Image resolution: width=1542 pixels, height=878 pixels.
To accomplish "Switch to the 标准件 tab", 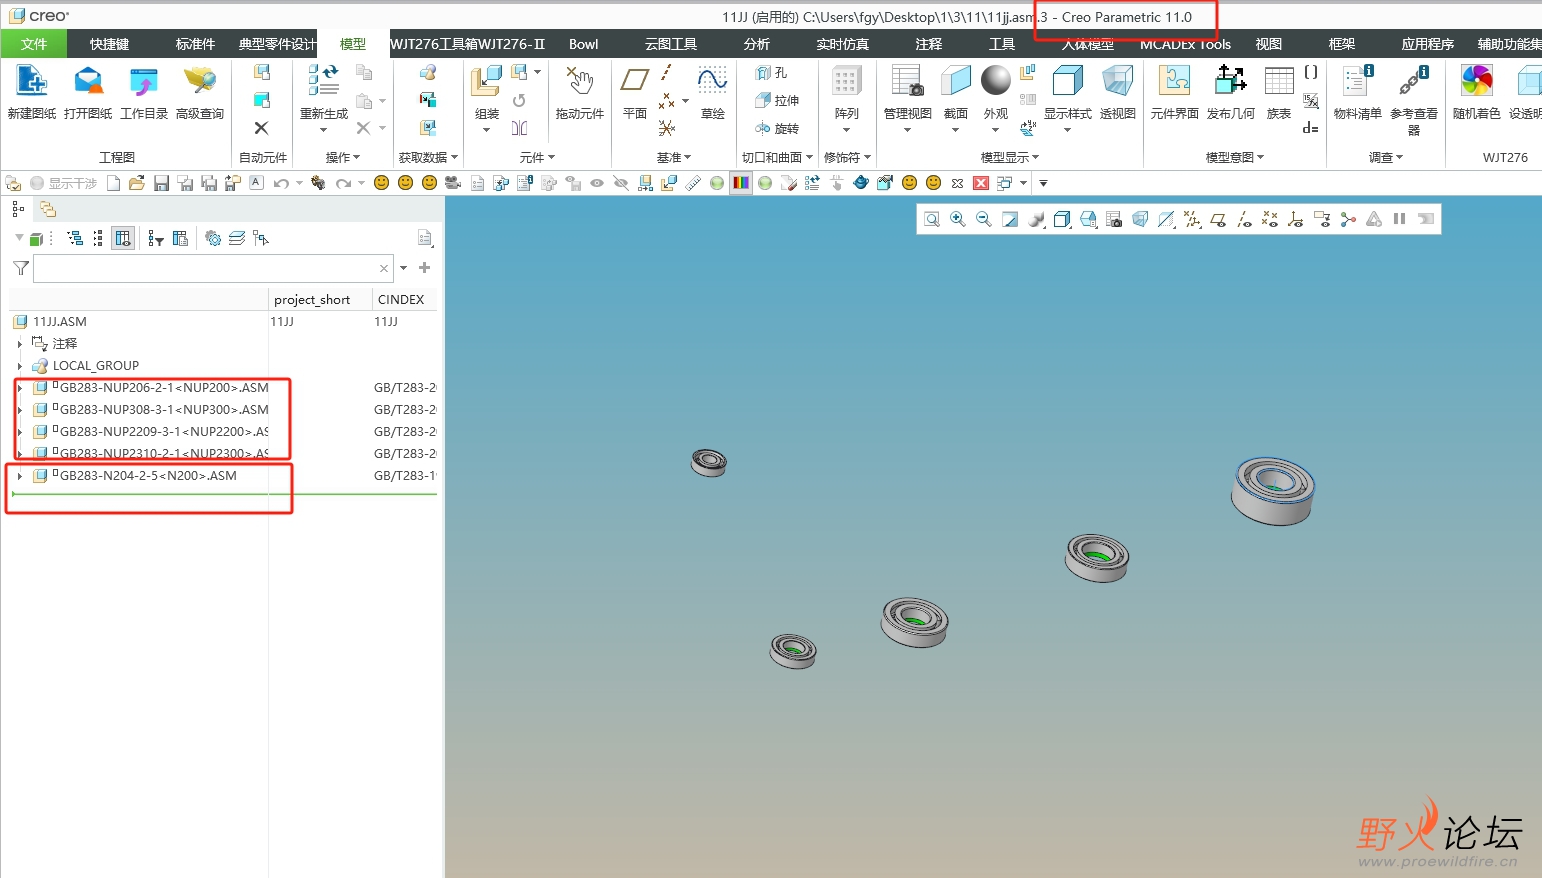I will point(195,44).
